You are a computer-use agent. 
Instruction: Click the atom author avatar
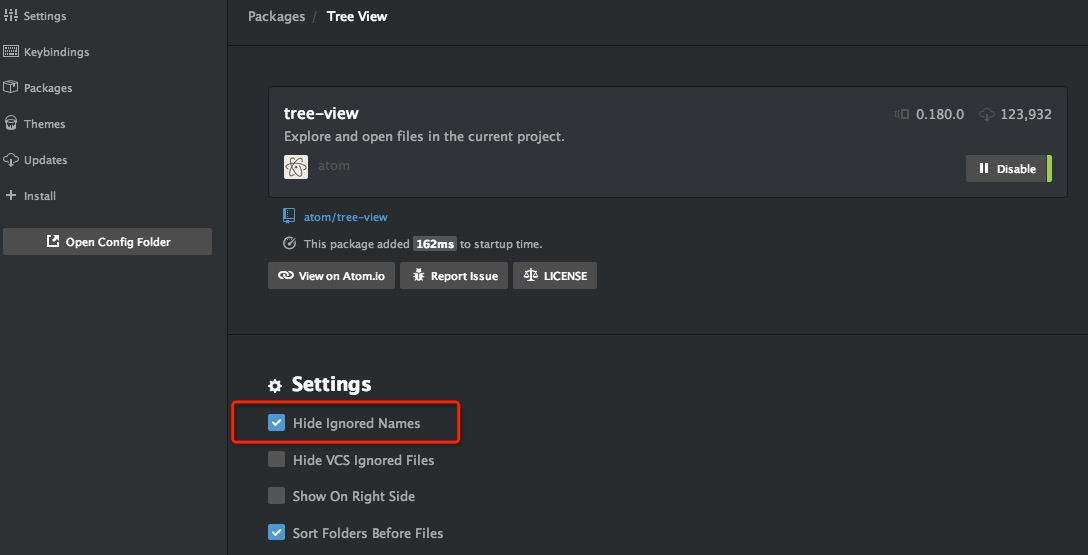coord(296,167)
